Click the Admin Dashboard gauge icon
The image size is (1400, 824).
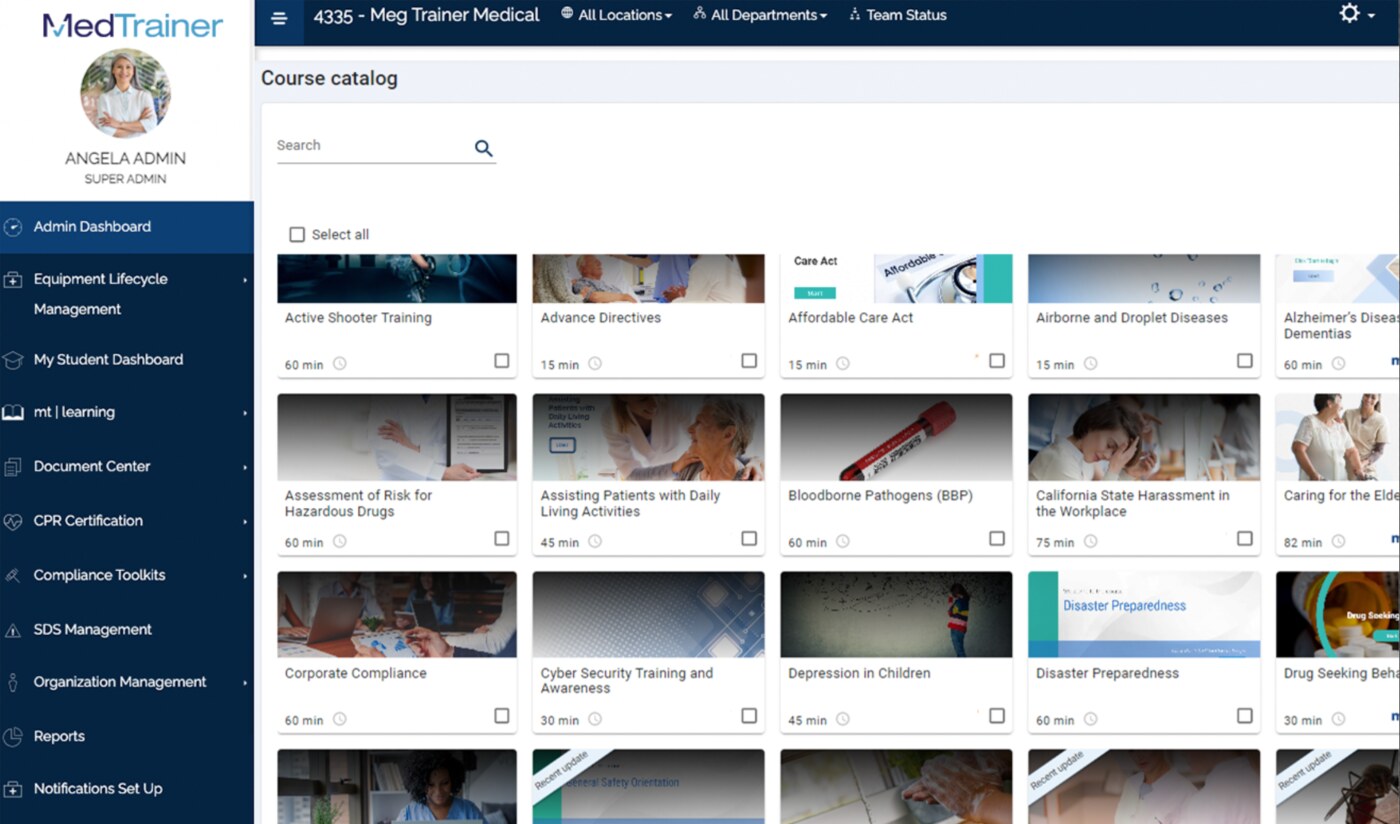[13, 227]
